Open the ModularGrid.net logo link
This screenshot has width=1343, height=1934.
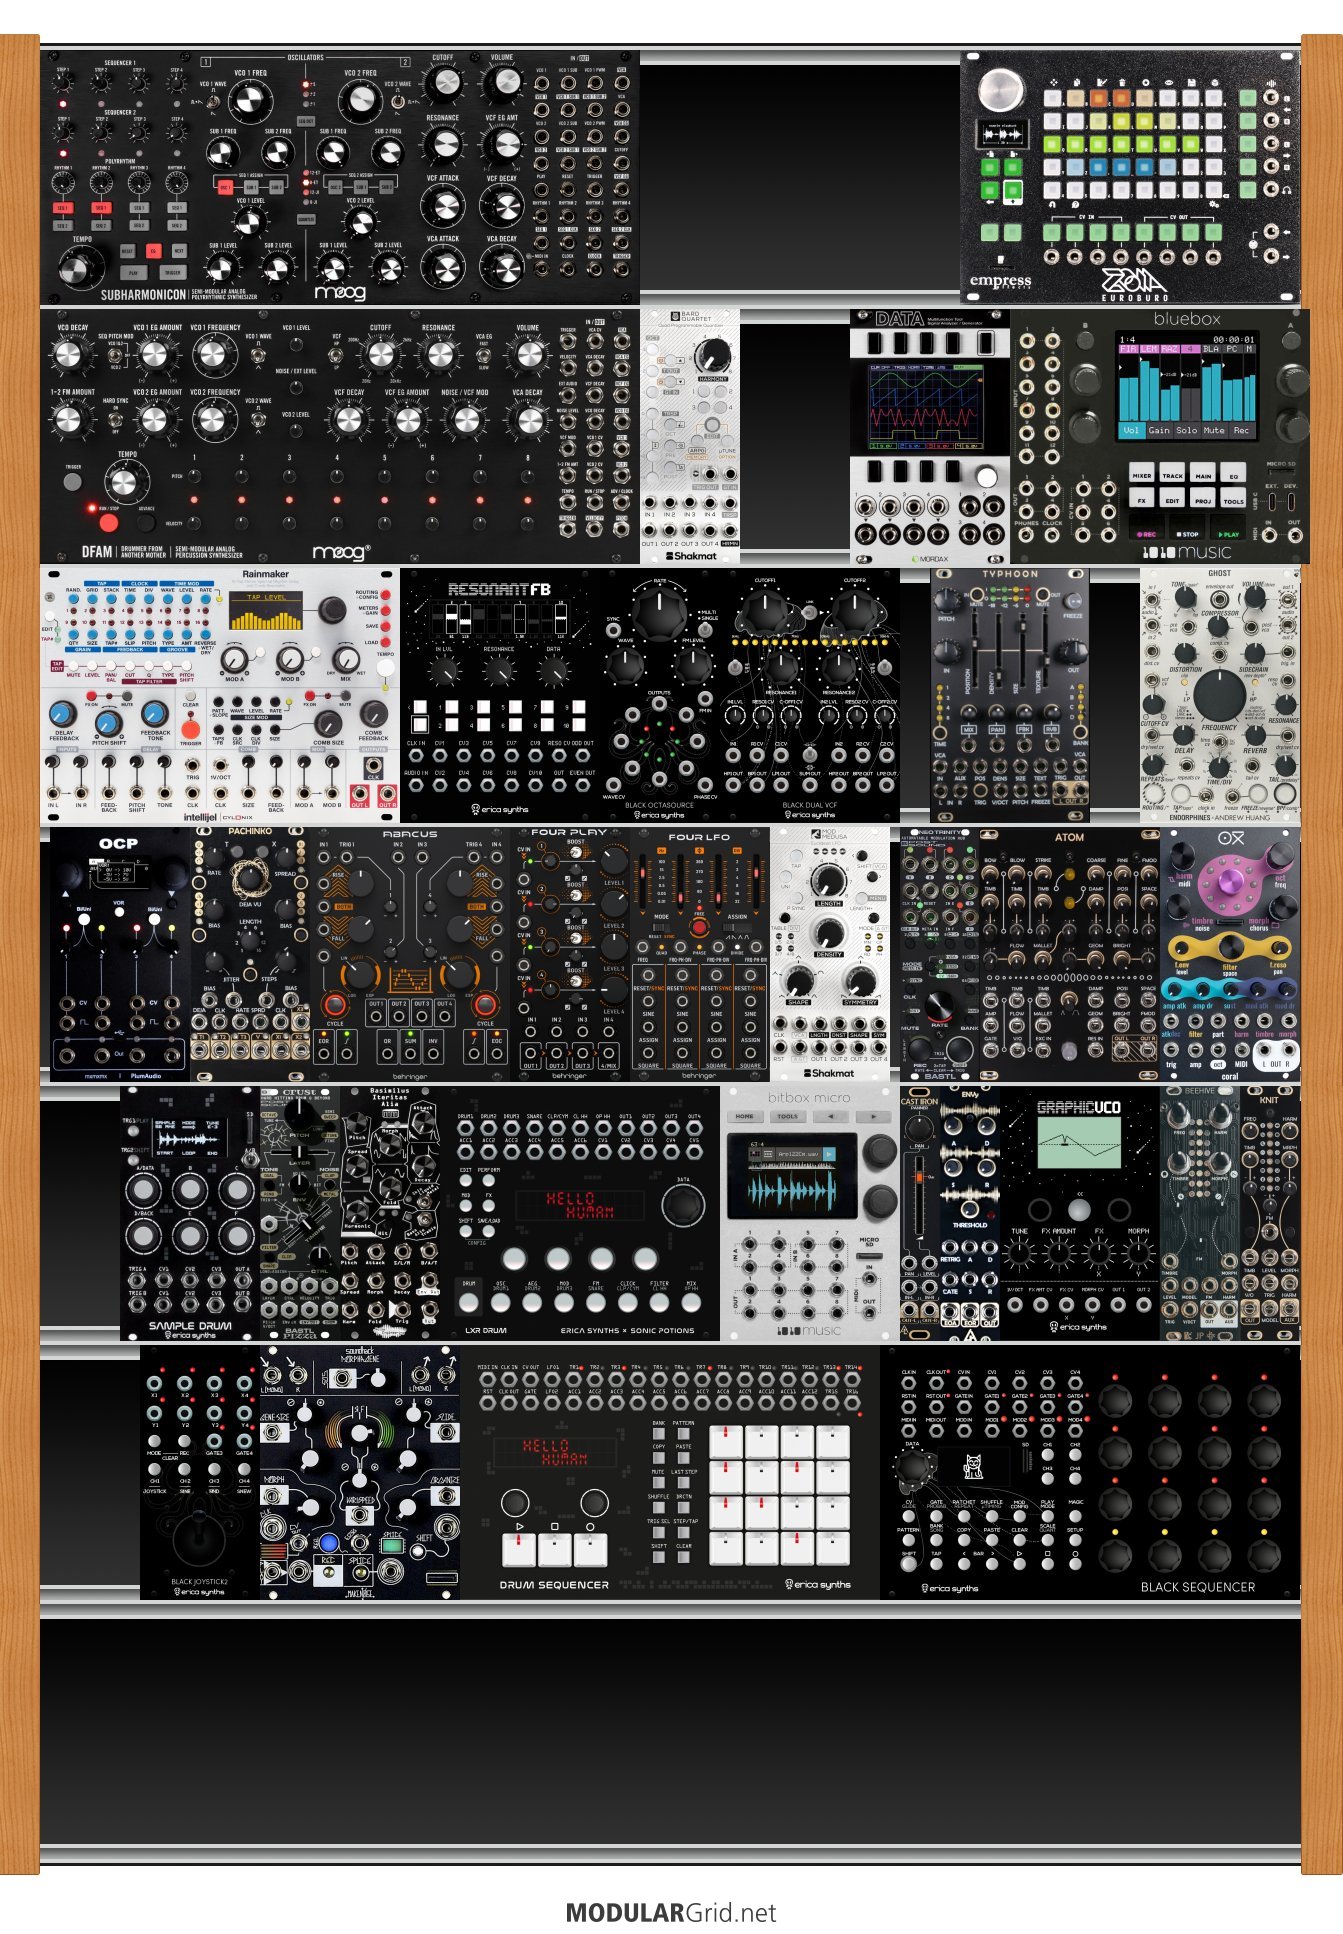click(671, 1912)
